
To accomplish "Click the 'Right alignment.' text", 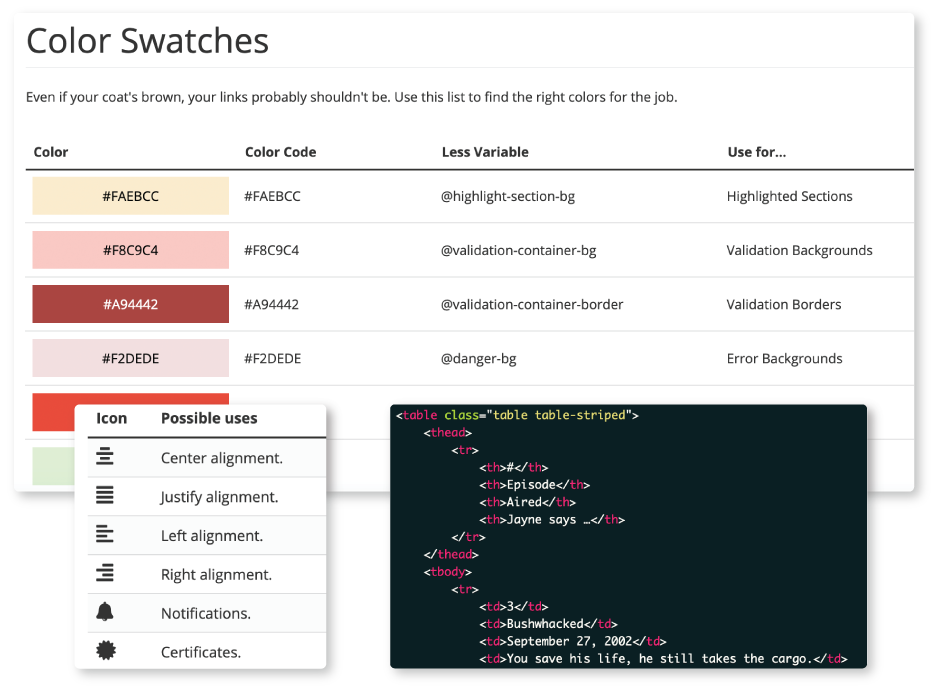I will (x=216, y=574).
